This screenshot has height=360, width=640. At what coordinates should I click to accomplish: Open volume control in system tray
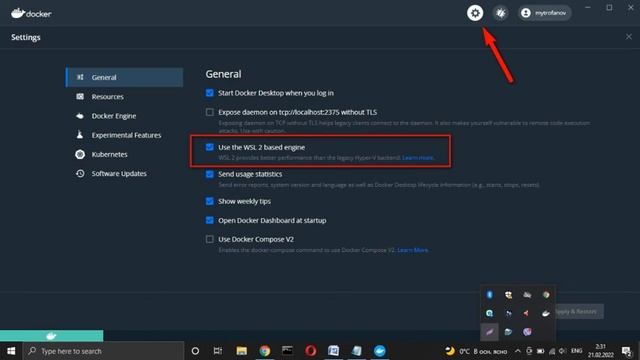coord(562,351)
